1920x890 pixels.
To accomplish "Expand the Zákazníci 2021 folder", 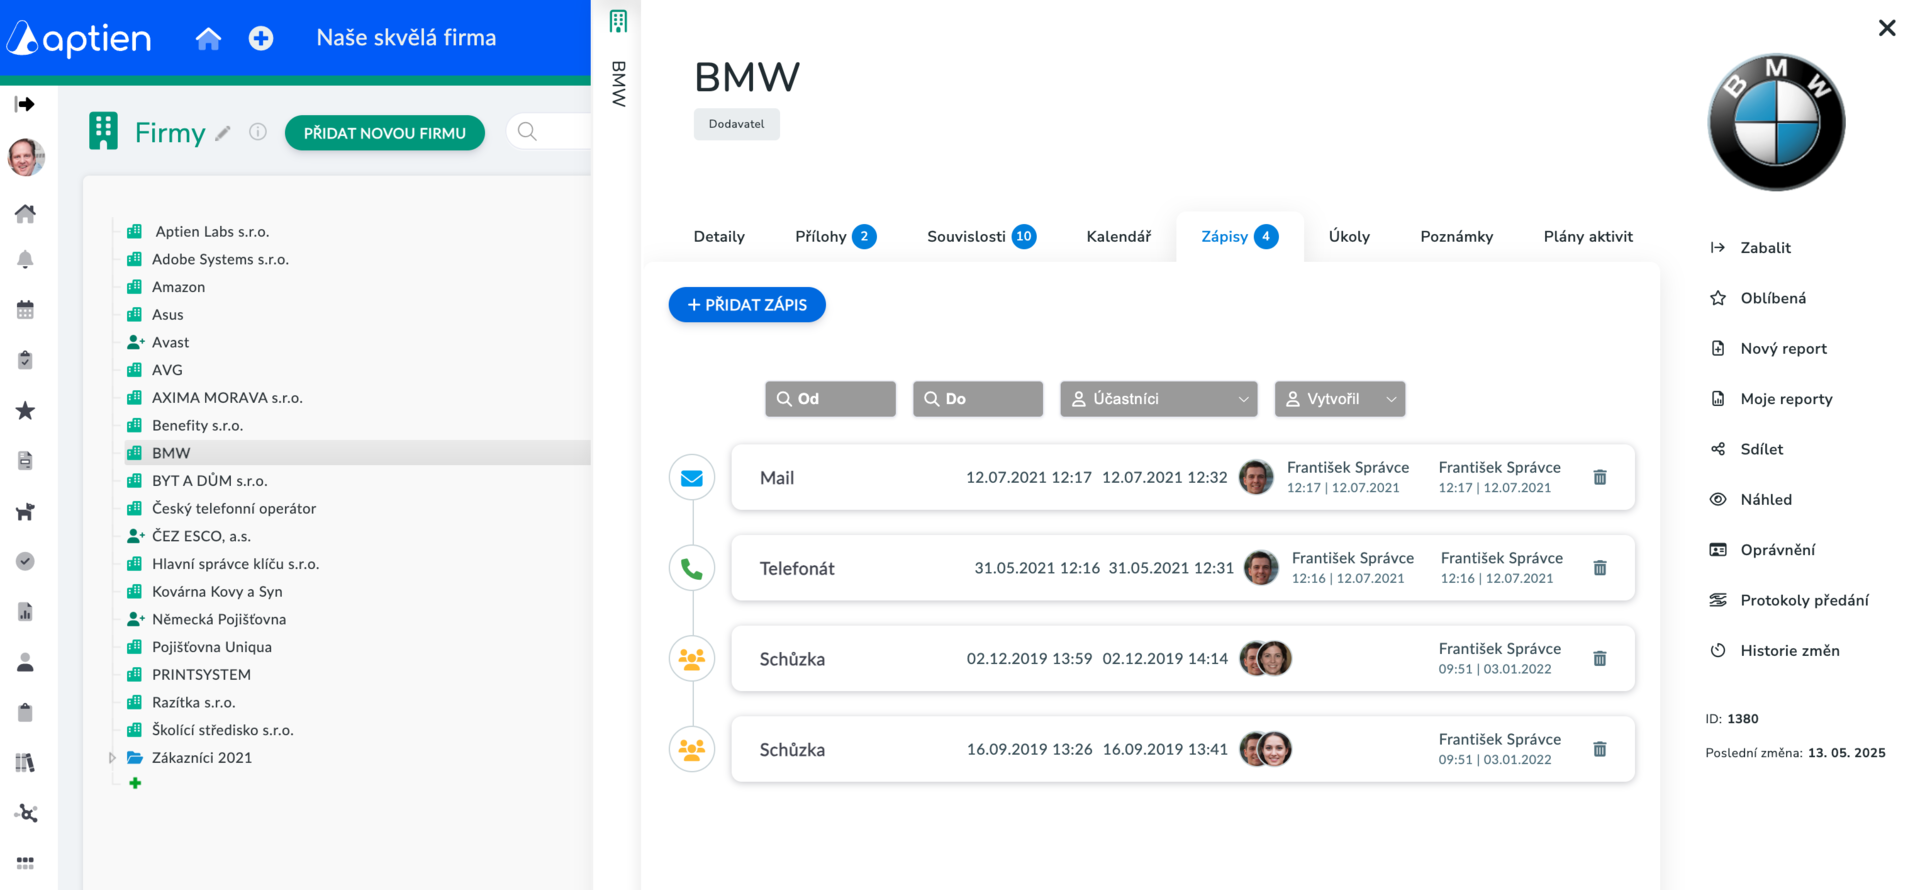I will point(112,758).
